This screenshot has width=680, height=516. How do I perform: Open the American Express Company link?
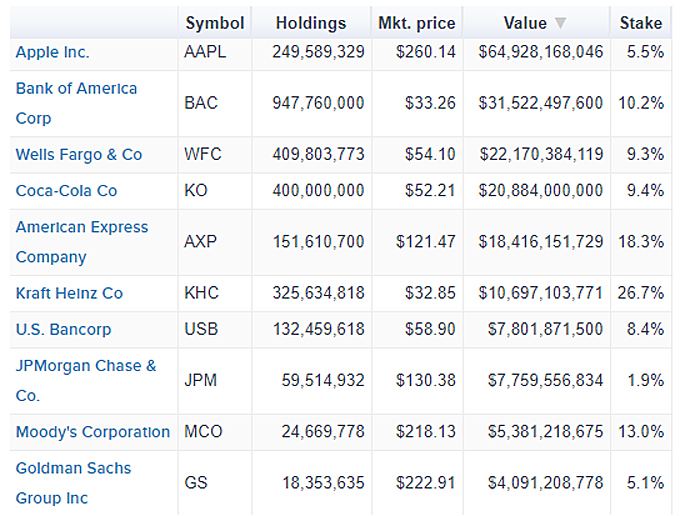click(82, 242)
